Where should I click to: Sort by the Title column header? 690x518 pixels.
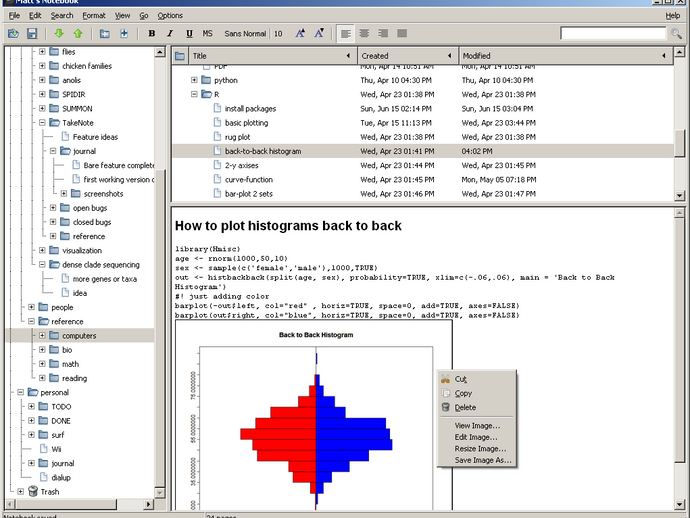pos(272,56)
